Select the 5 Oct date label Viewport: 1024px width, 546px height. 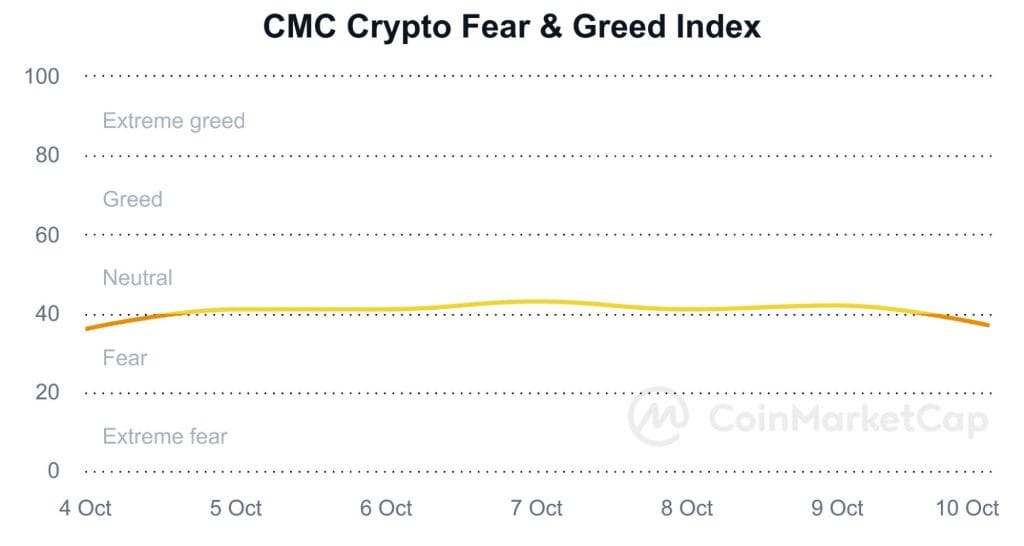coord(235,508)
